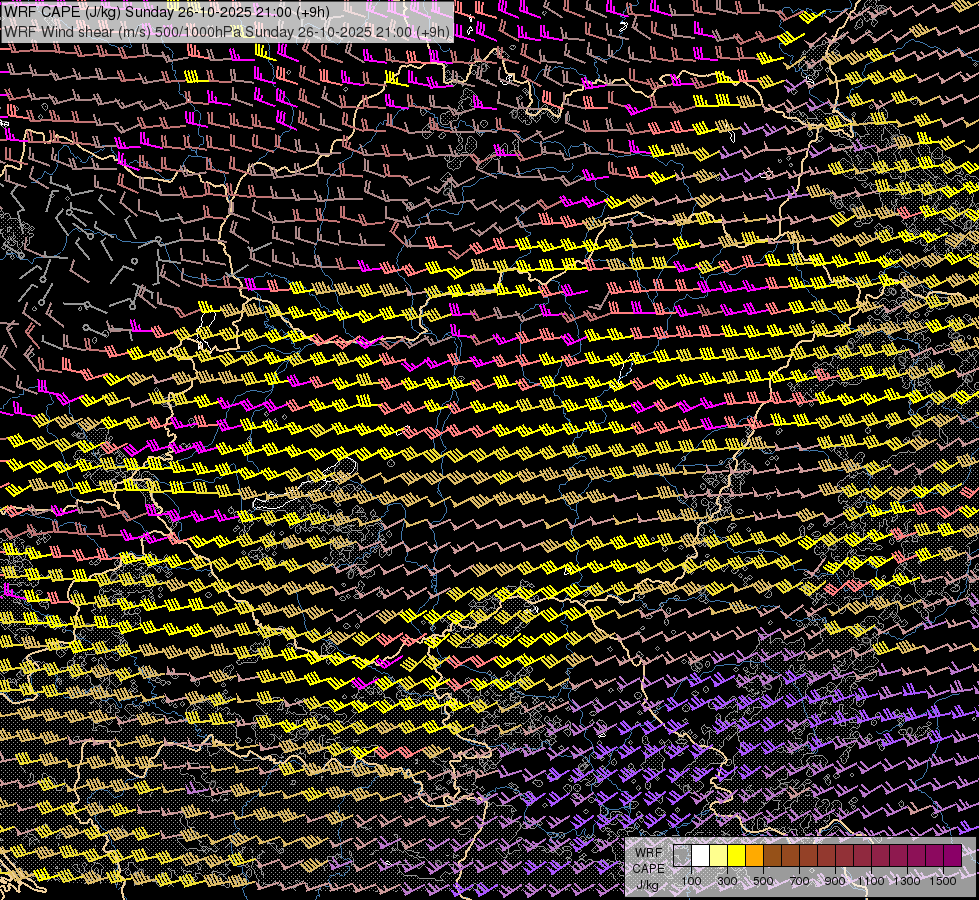
Task: Click the 500 legend value
Action: pos(764,881)
